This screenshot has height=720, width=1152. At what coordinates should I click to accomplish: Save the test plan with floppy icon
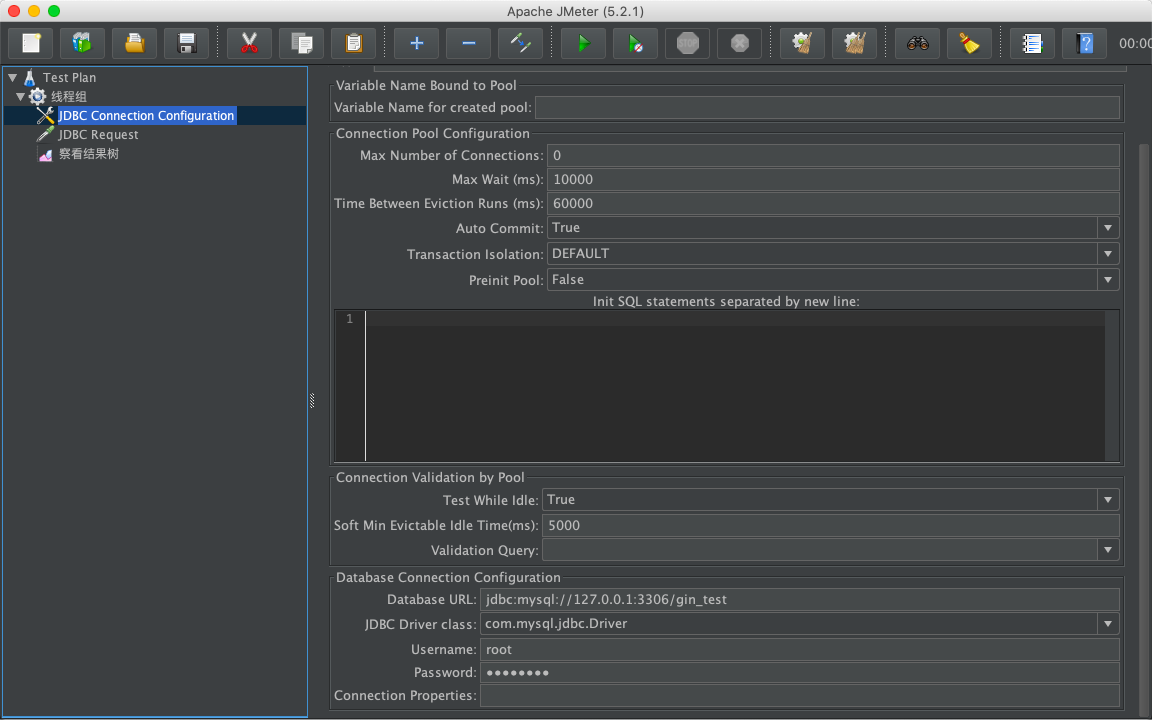pyautogui.click(x=187, y=43)
